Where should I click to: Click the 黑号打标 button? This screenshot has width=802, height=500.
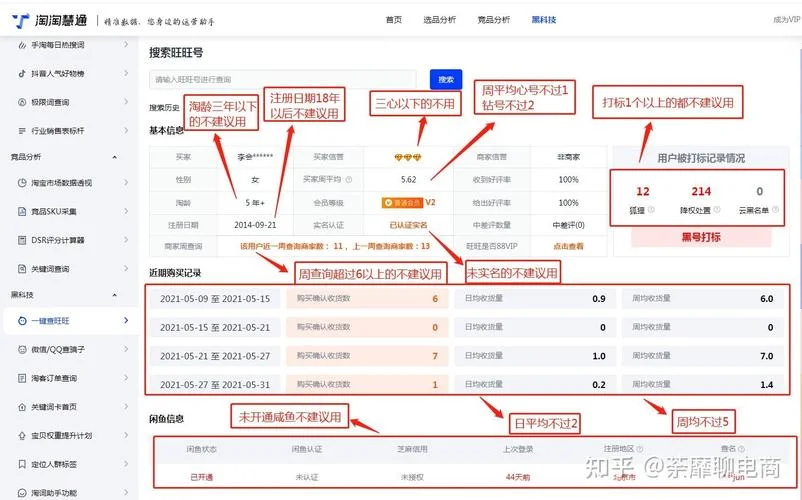pyautogui.click(x=701, y=237)
